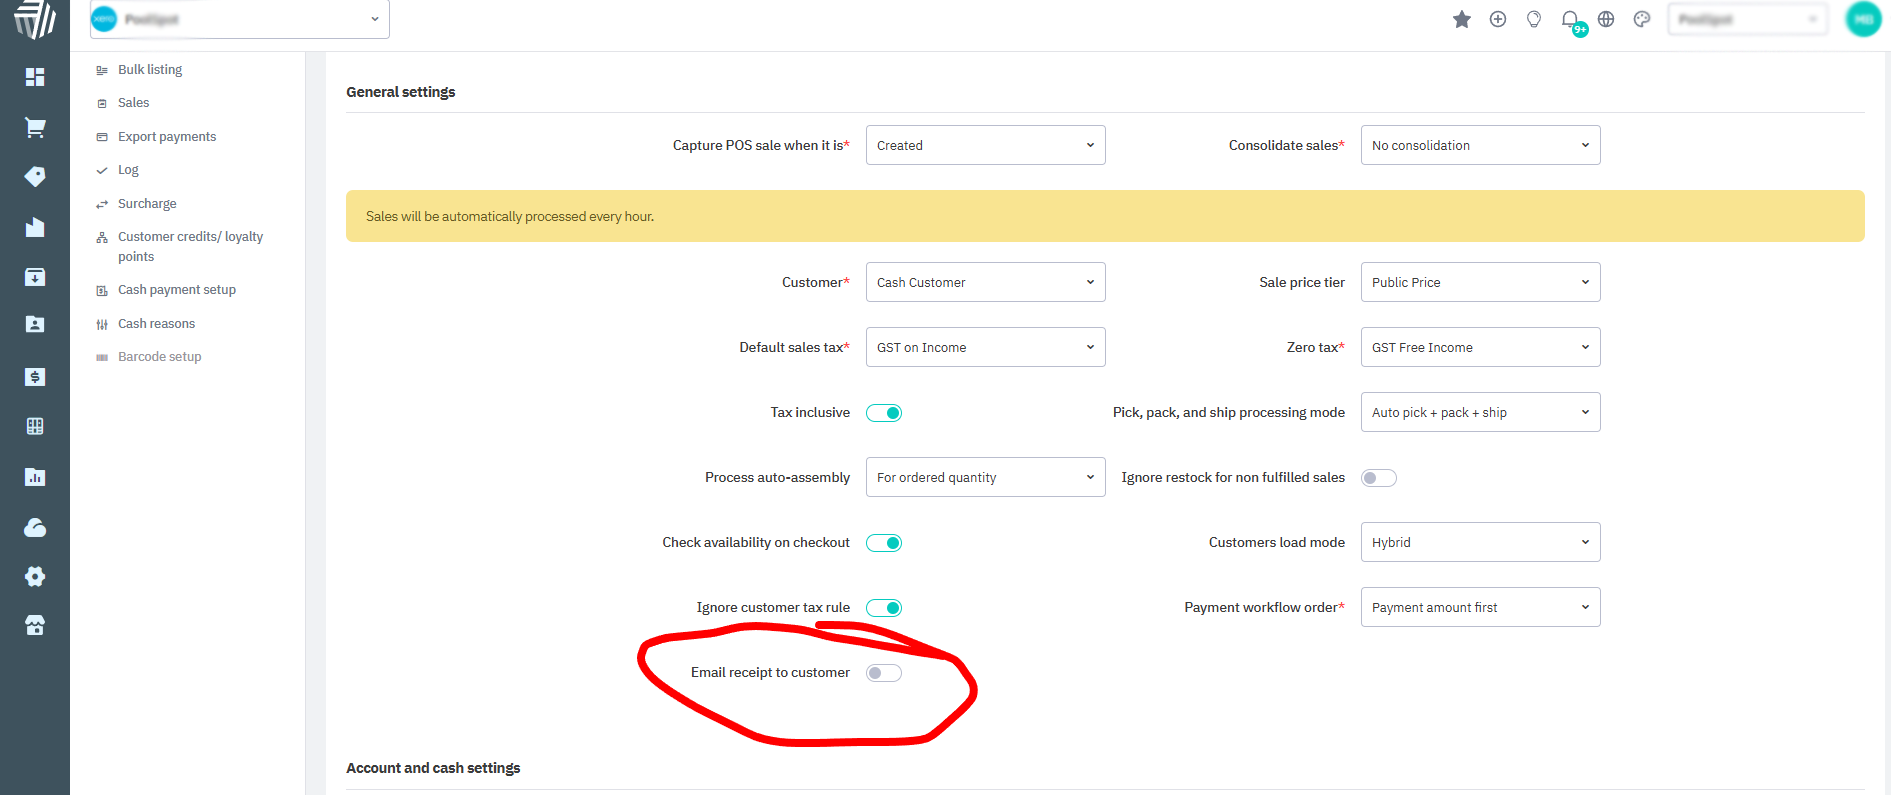The height and width of the screenshot is (795, 1891).
Task: Open Bulk listing menu item
Action: 150,70
